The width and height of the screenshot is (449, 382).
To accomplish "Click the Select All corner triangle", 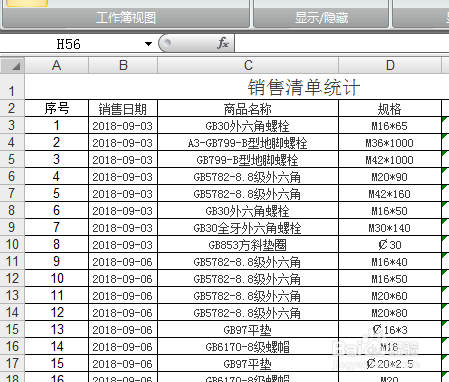I will (12, 65).
